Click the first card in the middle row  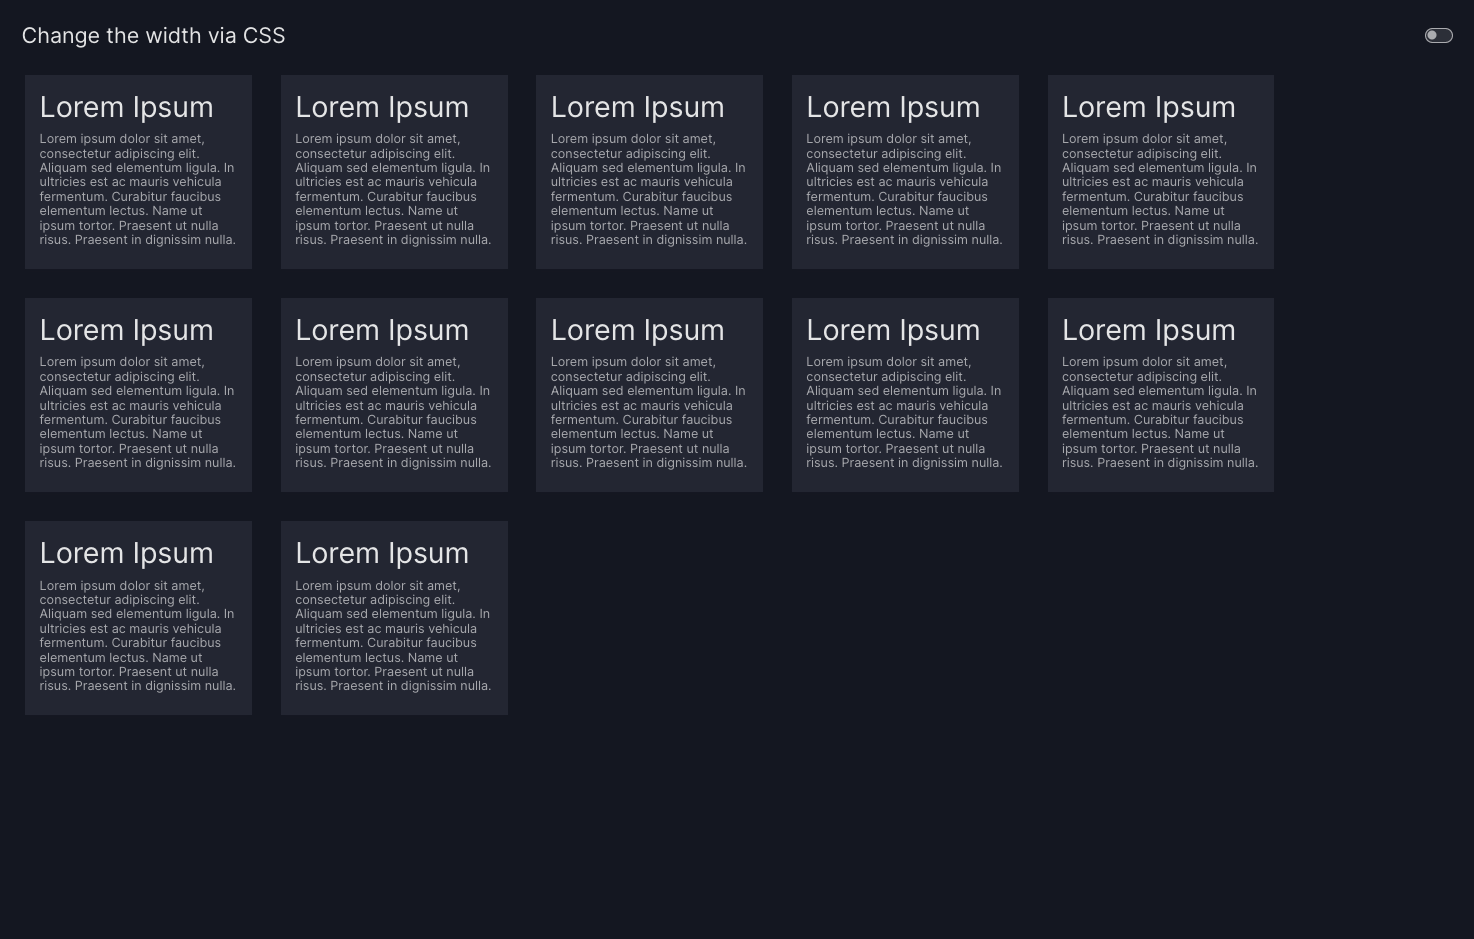[x=138, y=395]
